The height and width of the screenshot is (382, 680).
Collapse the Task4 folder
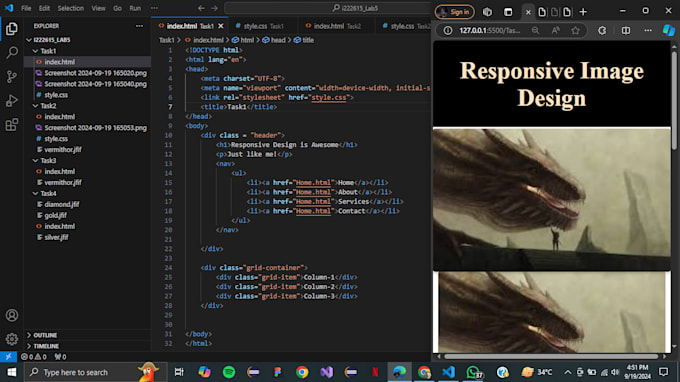(36, 193)
